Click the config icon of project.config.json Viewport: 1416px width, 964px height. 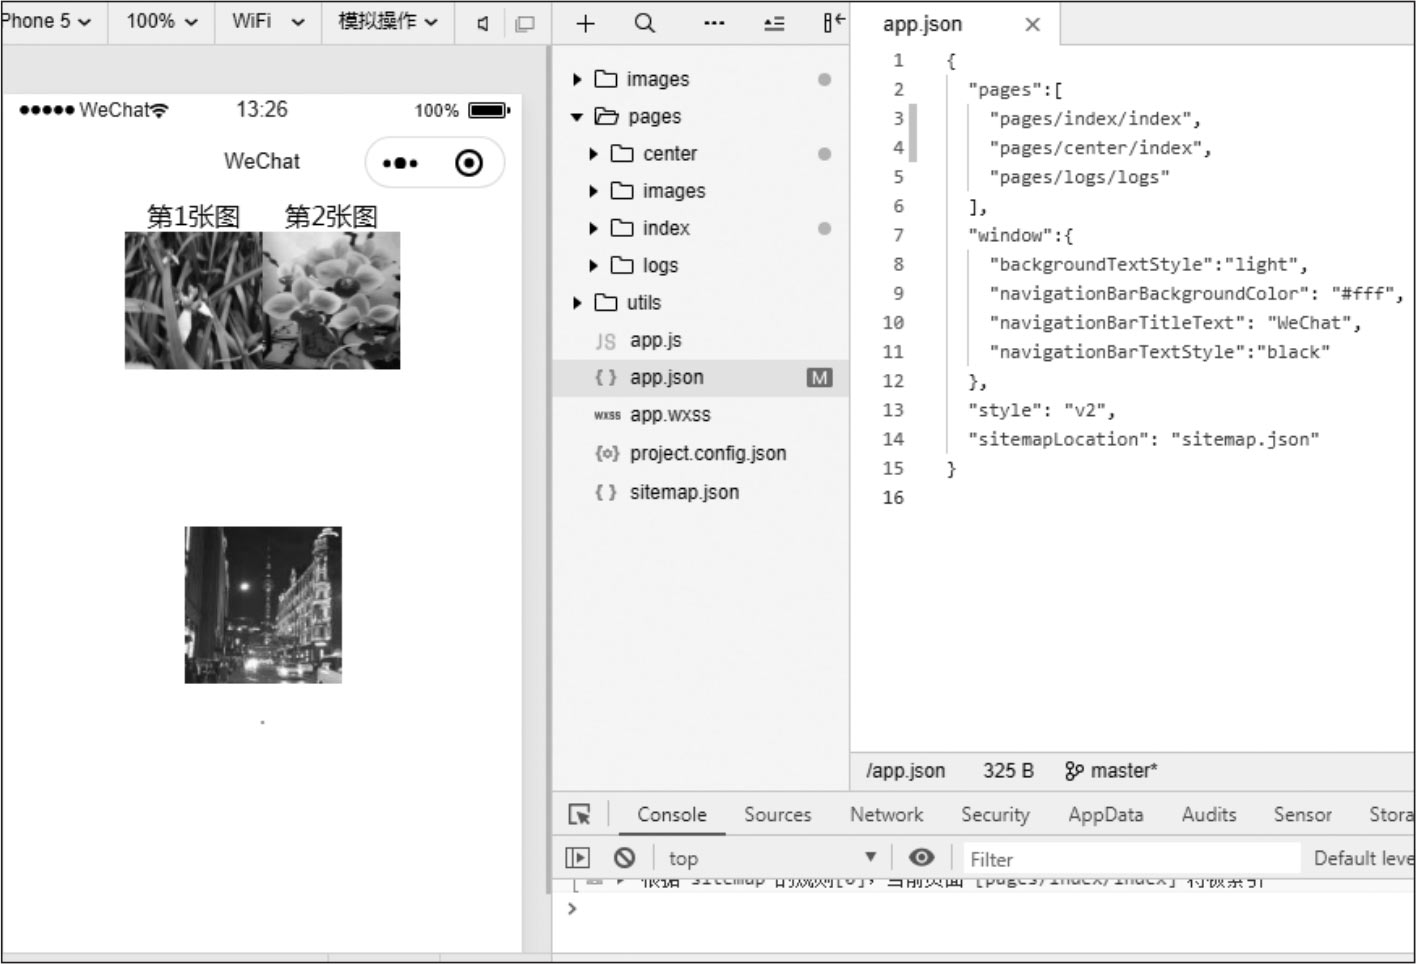click(x=606, y=453)
